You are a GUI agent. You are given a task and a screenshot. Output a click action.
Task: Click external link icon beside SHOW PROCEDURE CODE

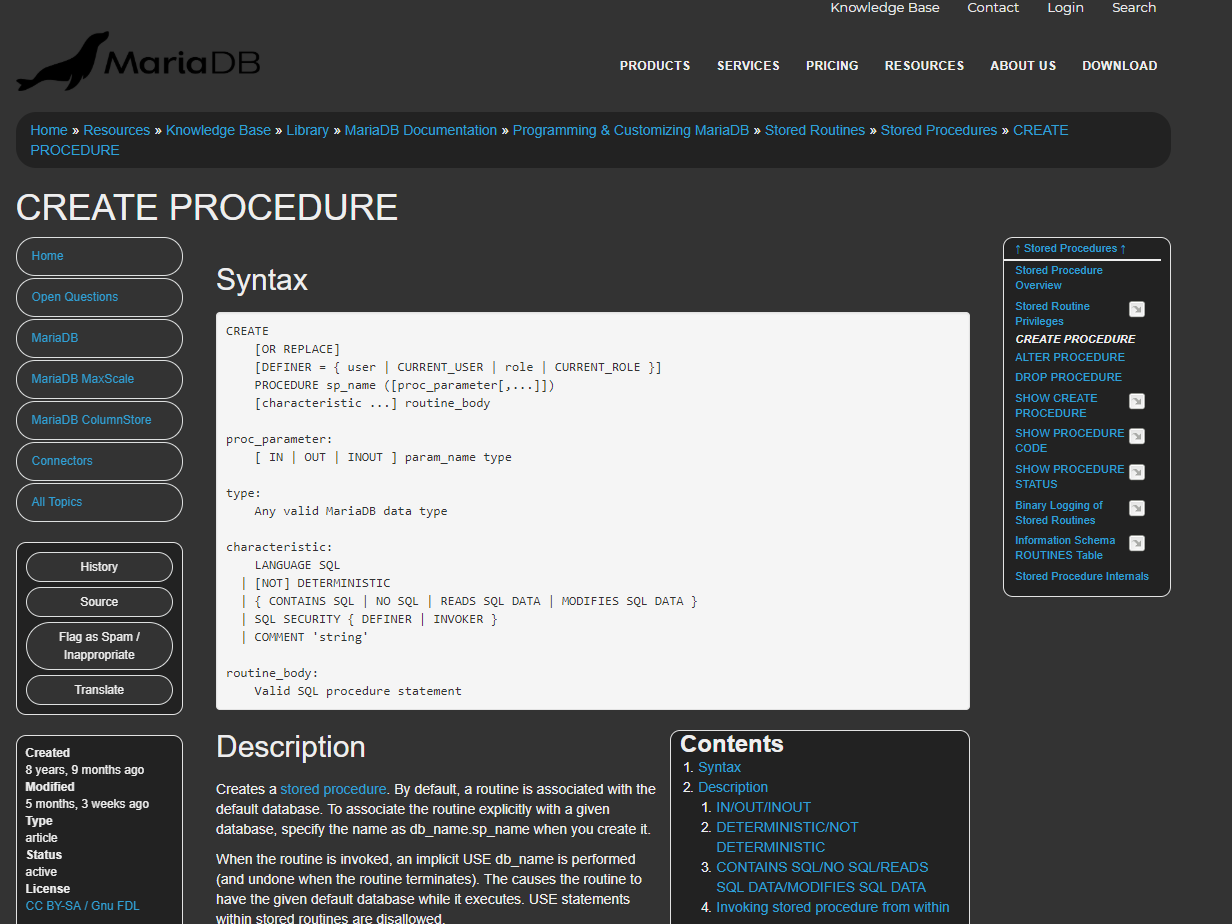pos(1137,435)
